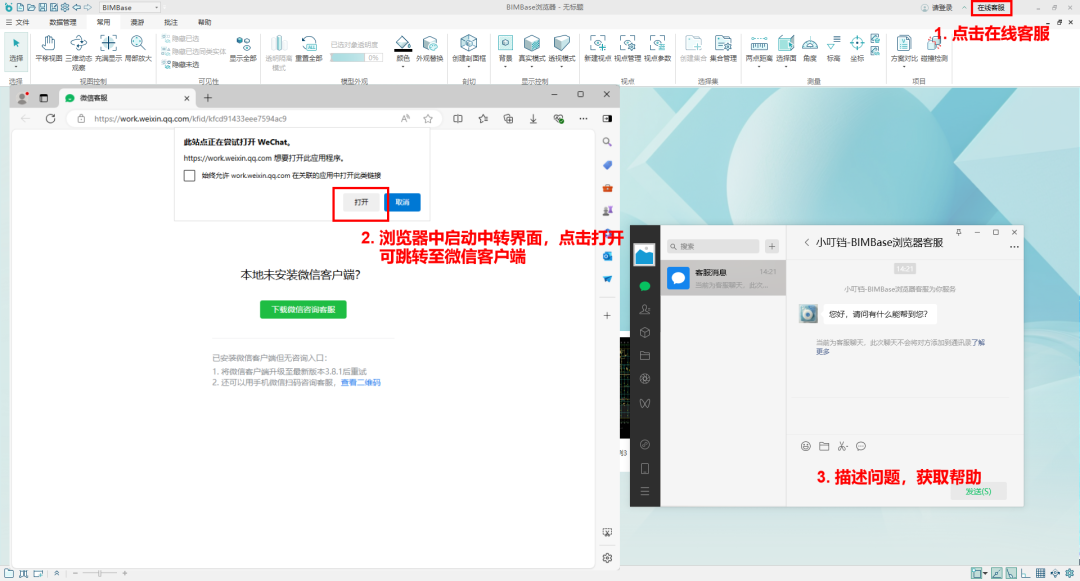Switch to the 漫游 ribbon tab
1080x581 pixels.
(x=137, y=22)
